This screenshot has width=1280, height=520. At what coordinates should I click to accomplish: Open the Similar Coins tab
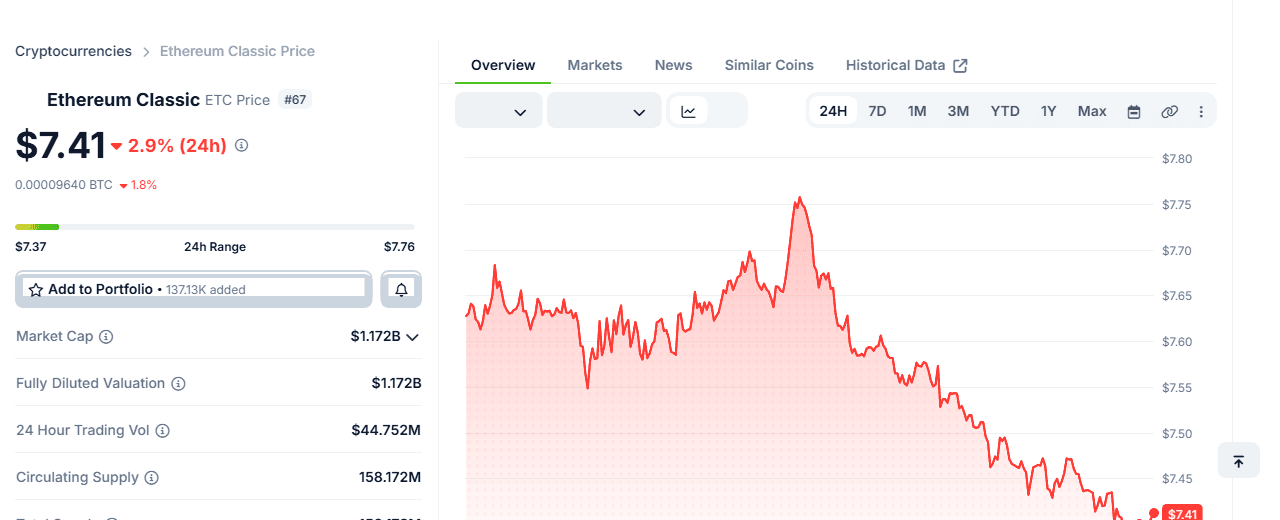coord(769,65)
